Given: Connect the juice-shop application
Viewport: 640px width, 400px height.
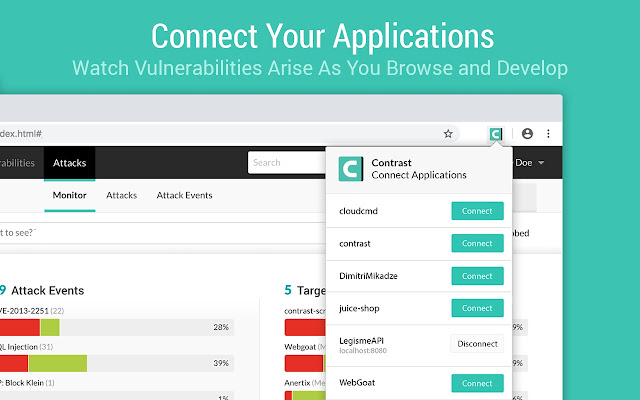Looking at the screenshot, I should pyautogui.click(x=477, y=308).
